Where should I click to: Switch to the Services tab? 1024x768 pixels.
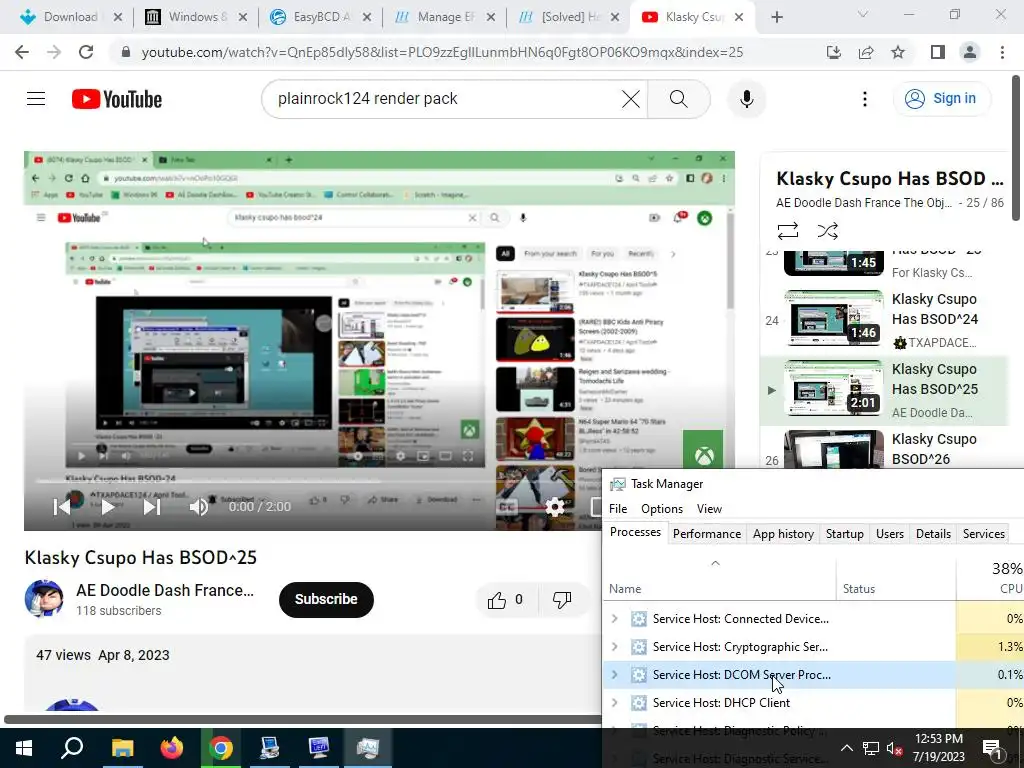click(x=984, y=534)
